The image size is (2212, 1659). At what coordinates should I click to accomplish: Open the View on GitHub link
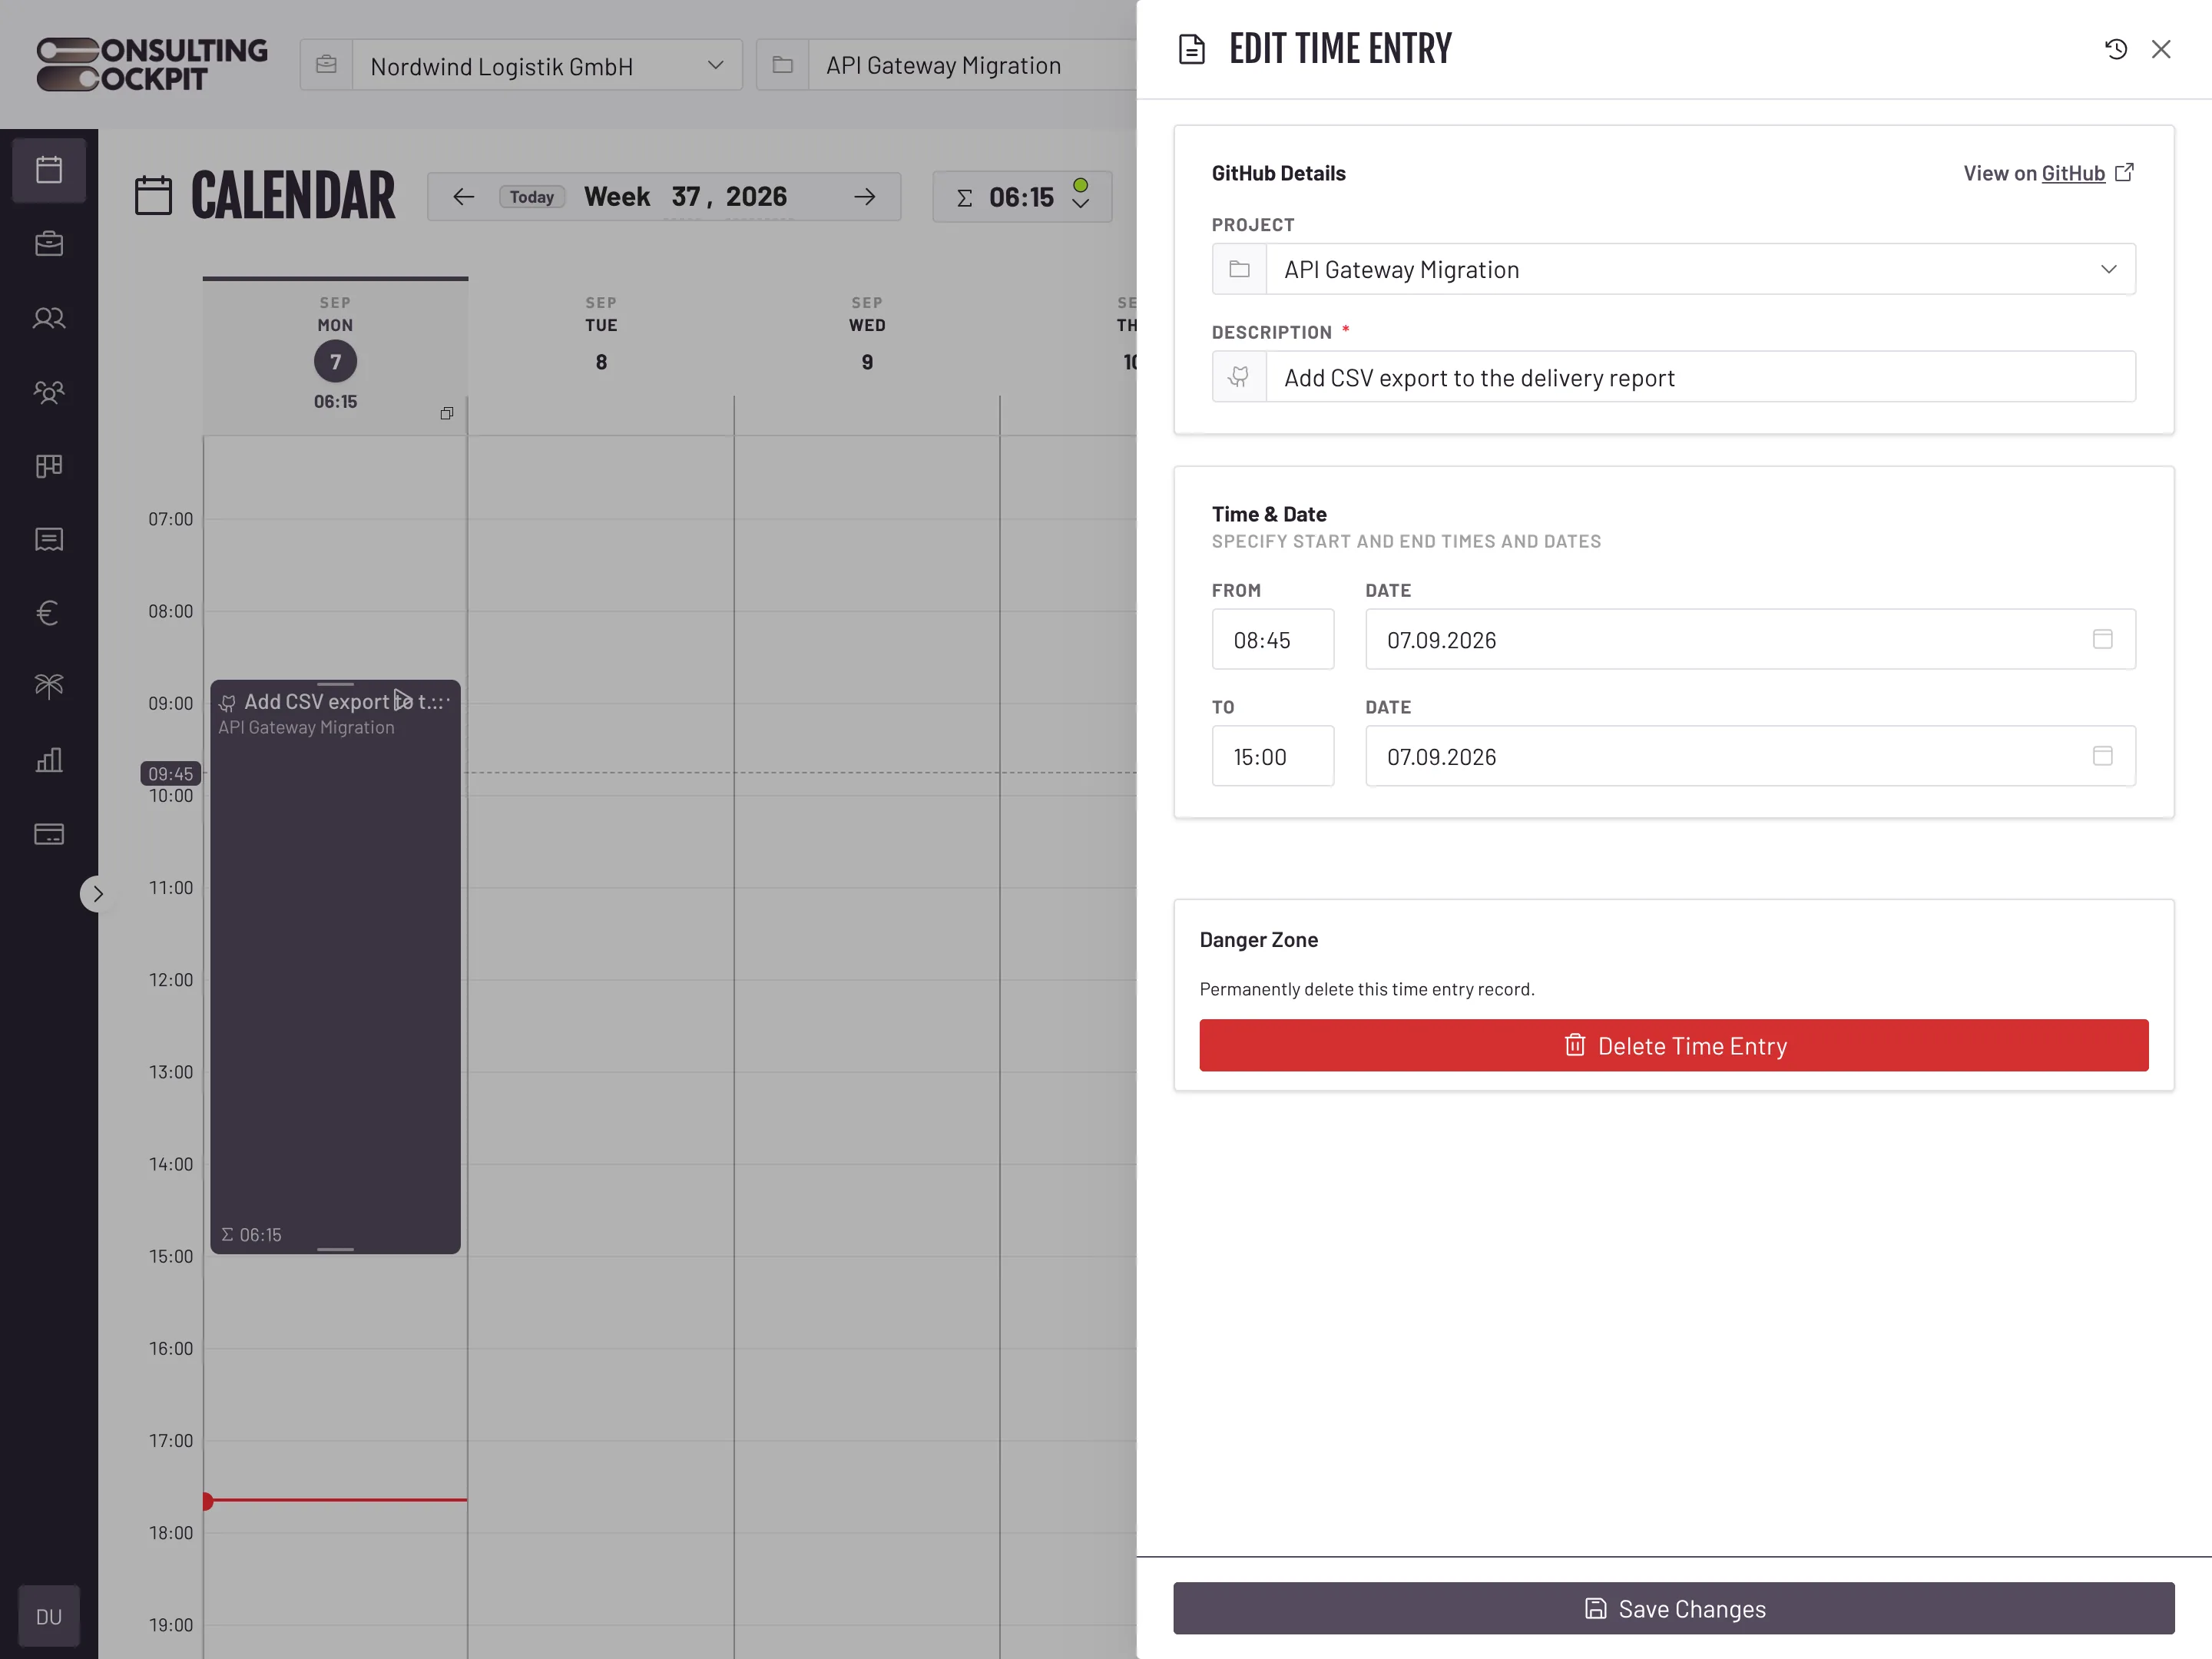(2049, 173)
